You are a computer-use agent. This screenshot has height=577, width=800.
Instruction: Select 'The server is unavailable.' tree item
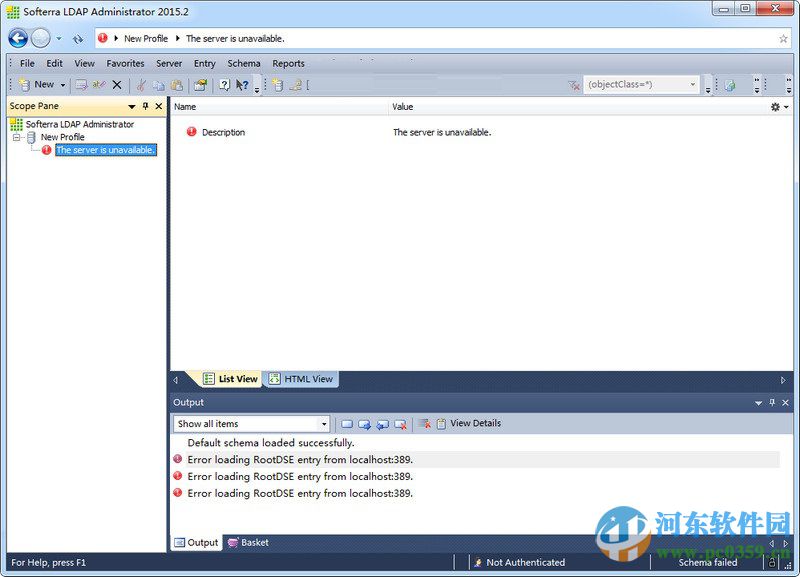point(105,150)
